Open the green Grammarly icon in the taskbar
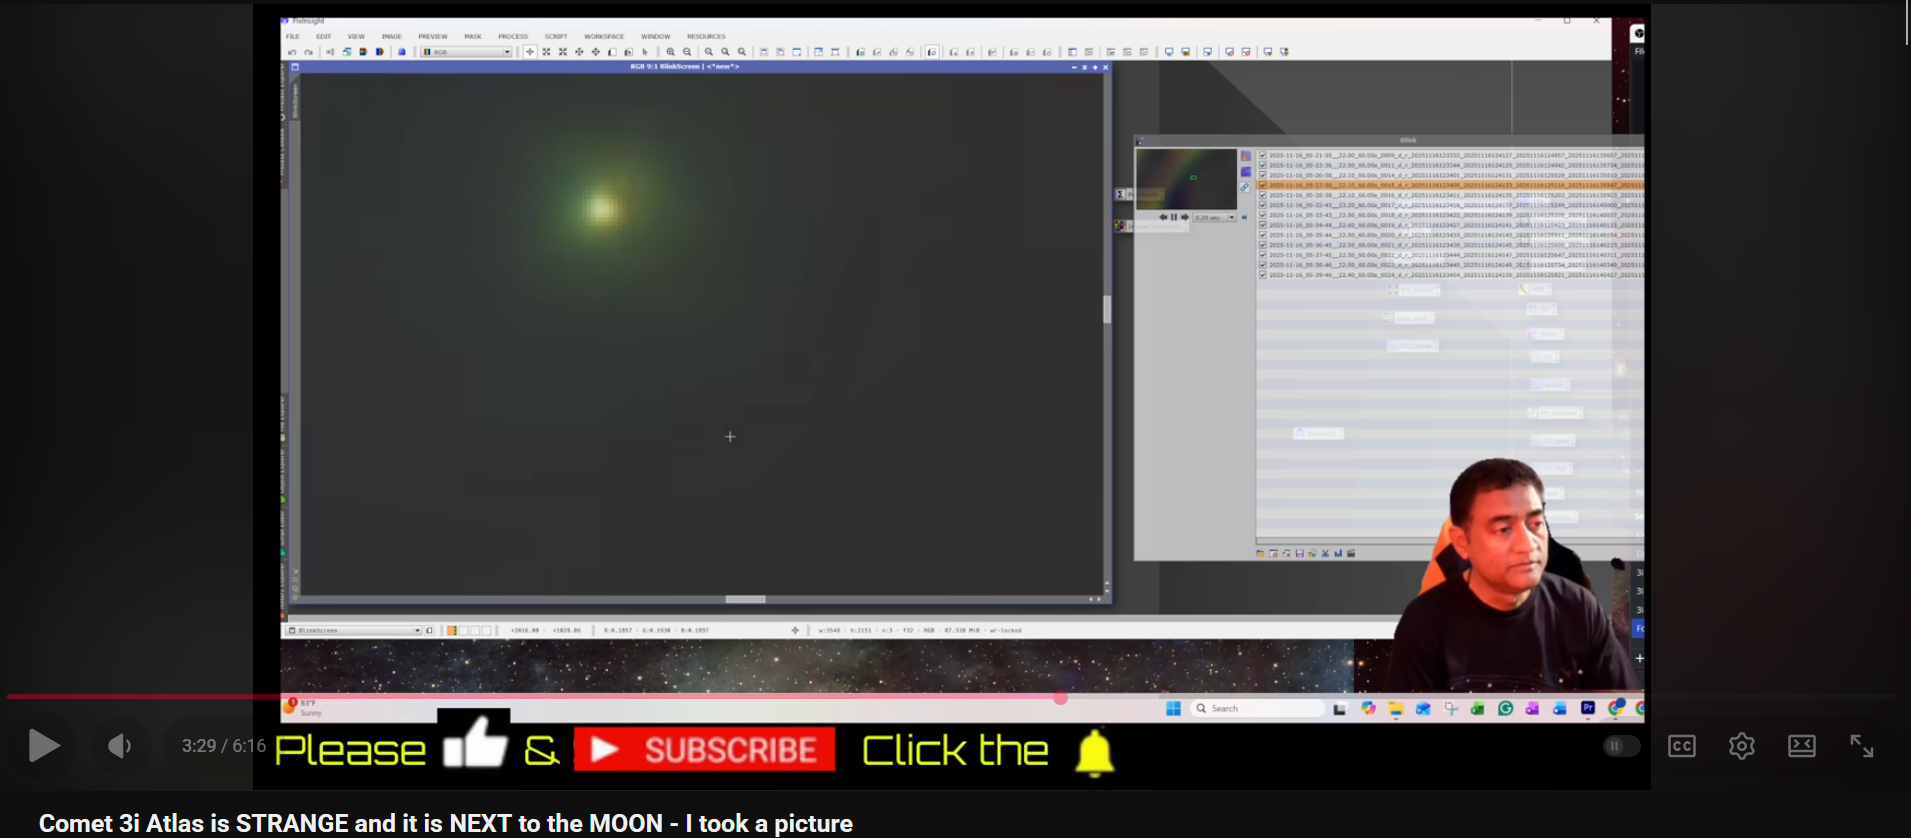The image size is (1911, 838). coord(1505,708)
